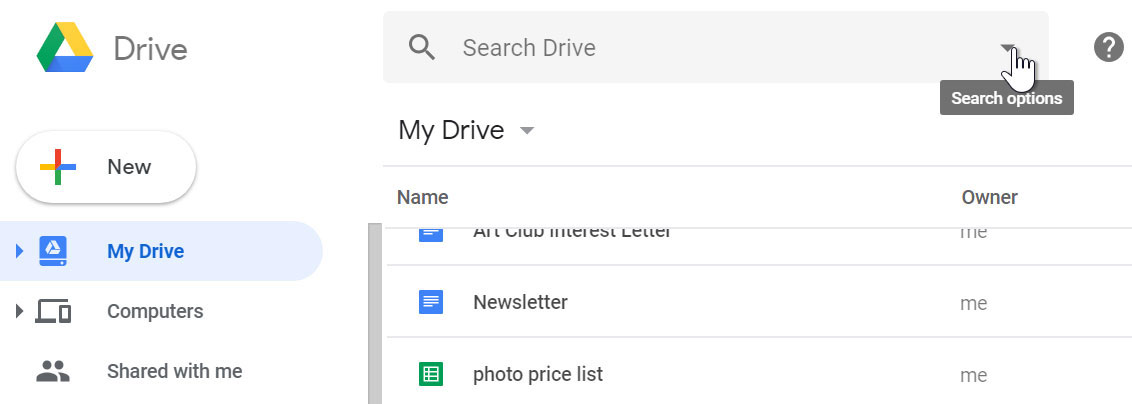1132x404 pixels.
Task: Click the Google Drive logo
Action: [x=65, y=48]
